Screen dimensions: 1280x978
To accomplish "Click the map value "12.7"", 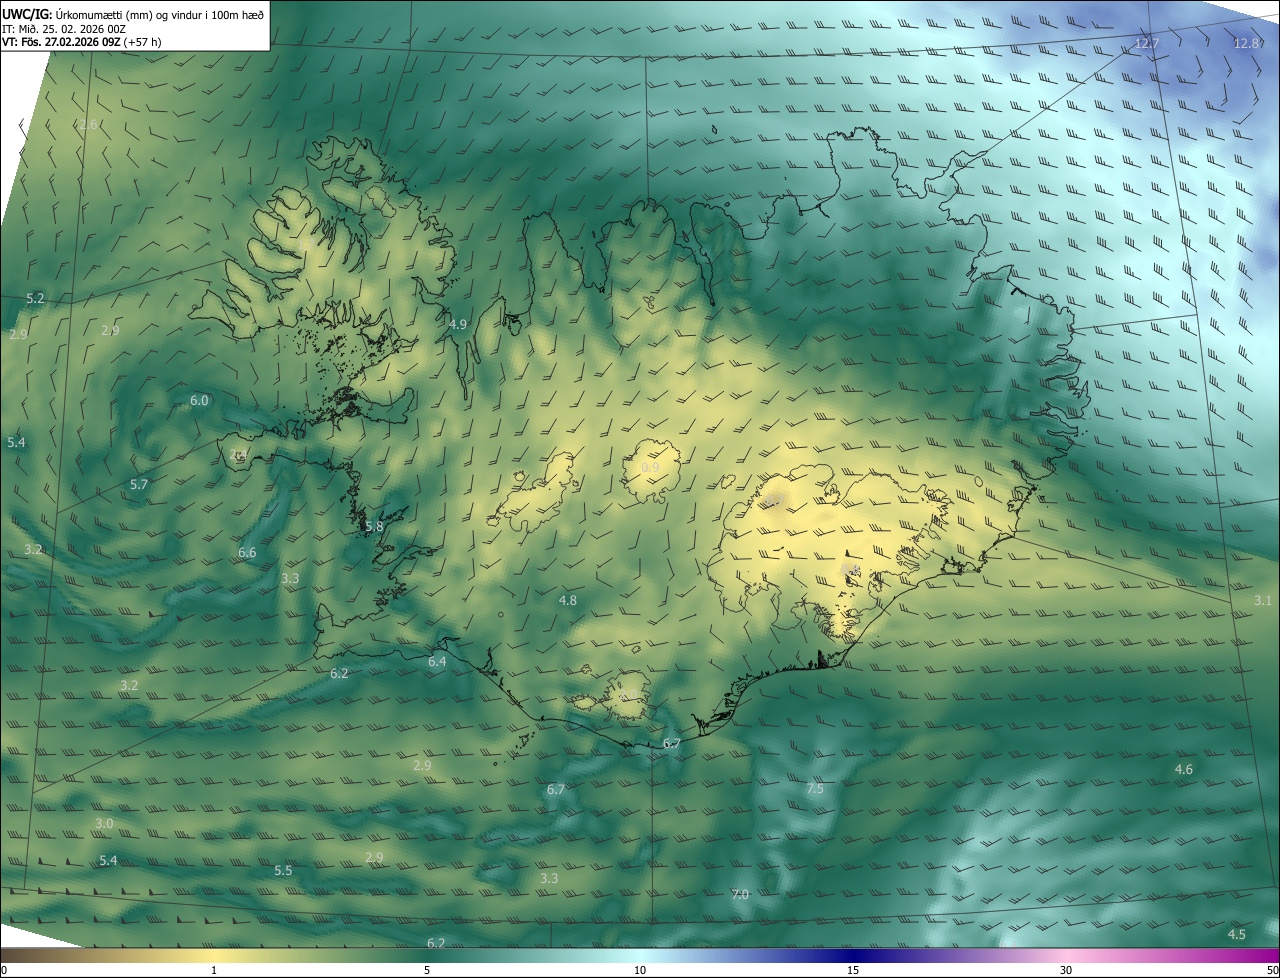I will [1147, 43].
